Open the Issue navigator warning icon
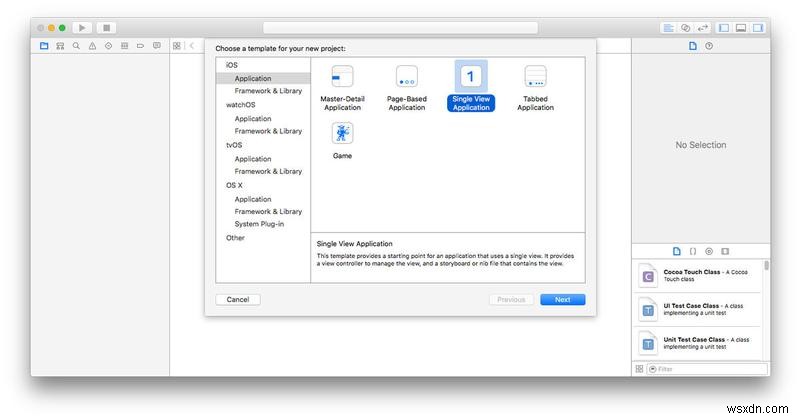This screenshot has height=419, width=800. point(93,46)
